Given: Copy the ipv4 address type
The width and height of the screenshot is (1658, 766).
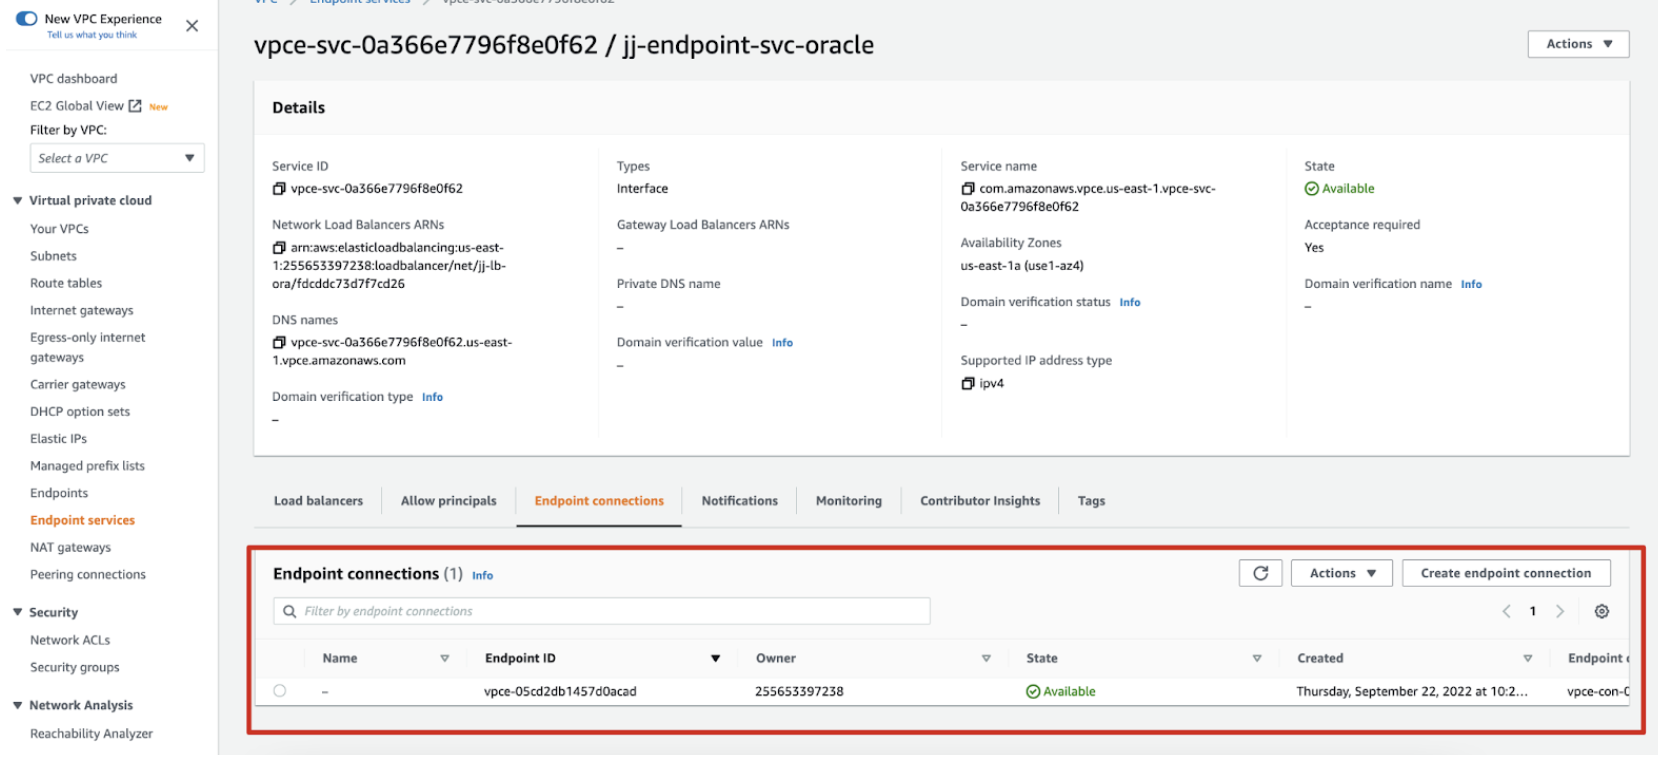Looking at the screenshot, I should [967, 384].
